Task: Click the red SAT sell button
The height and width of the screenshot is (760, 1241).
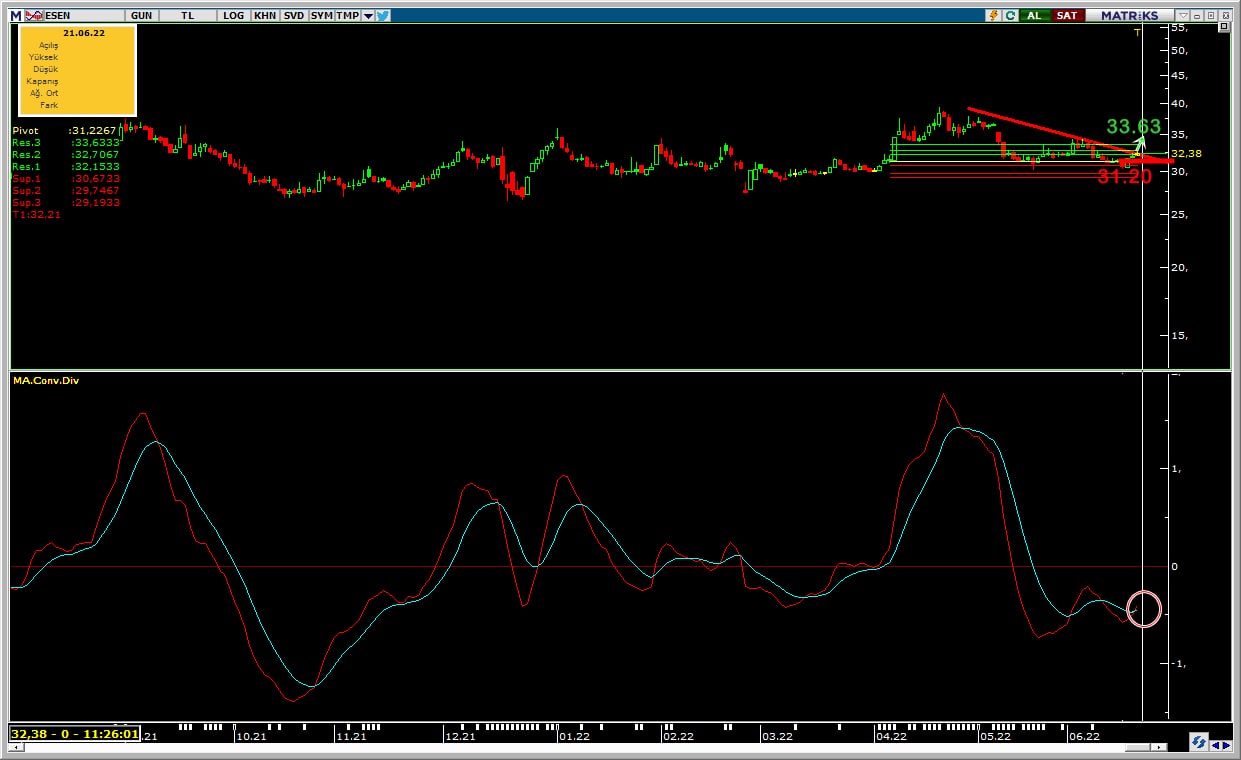Action: [1067, 16]
